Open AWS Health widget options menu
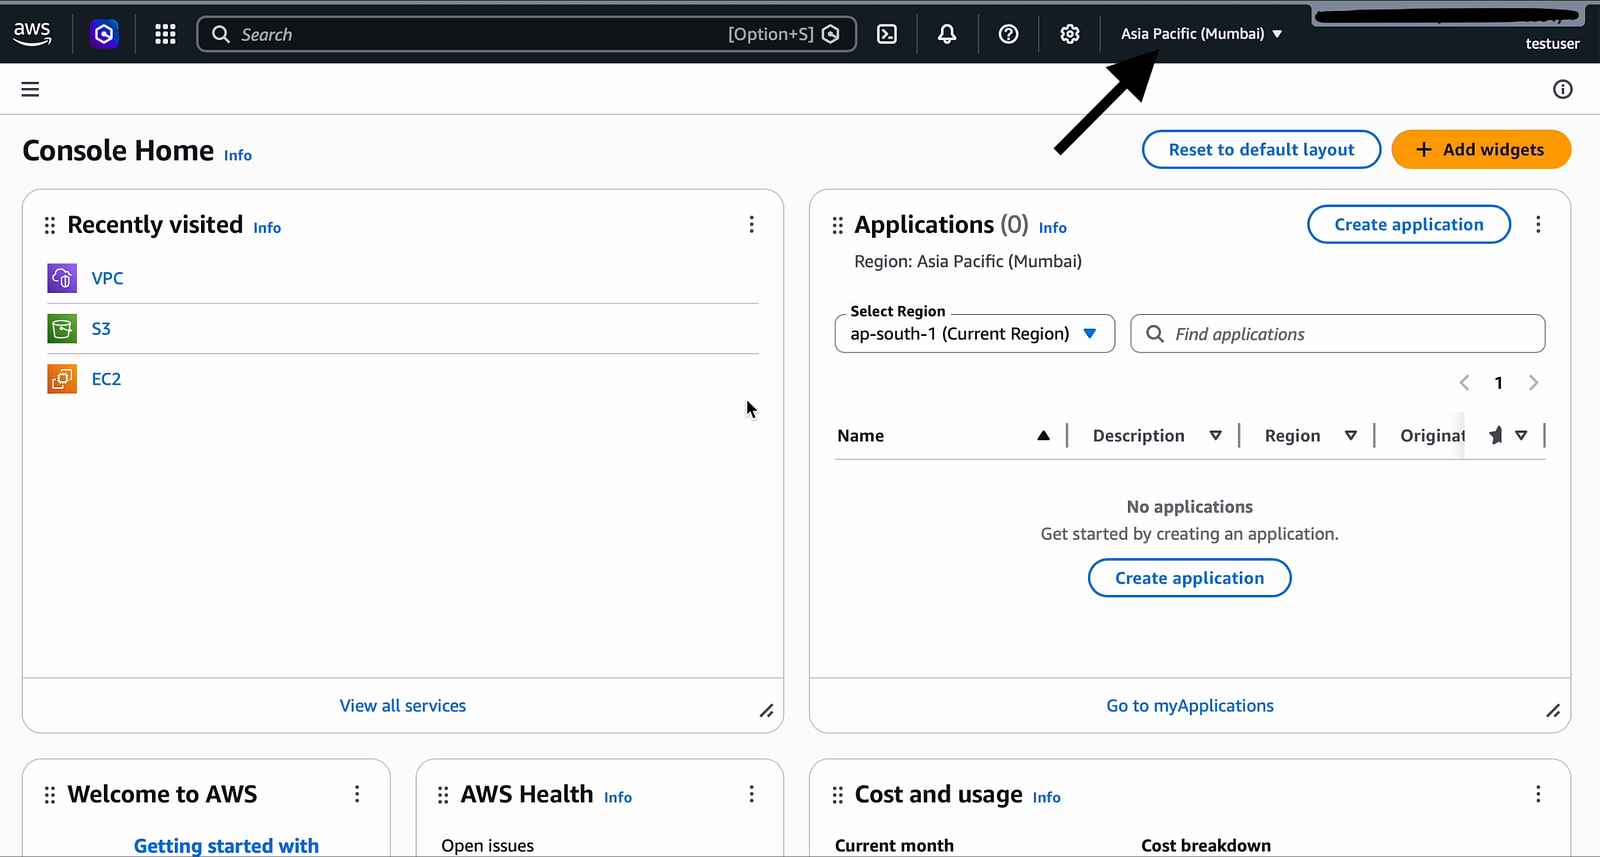Viewport: 1600px width, 857px height. pos(752,794)
